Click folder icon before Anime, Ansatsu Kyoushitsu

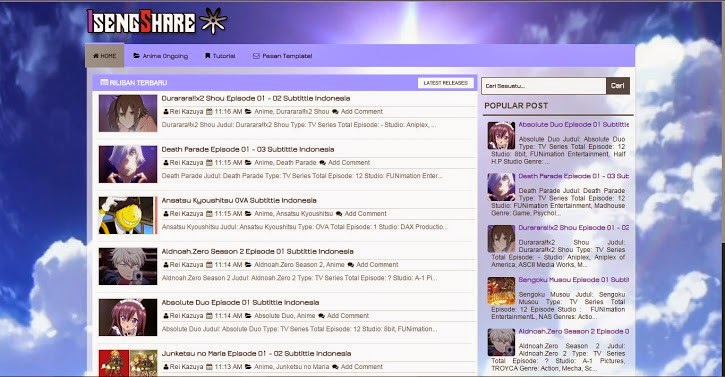pyautogui.click(x=248, y=214)
